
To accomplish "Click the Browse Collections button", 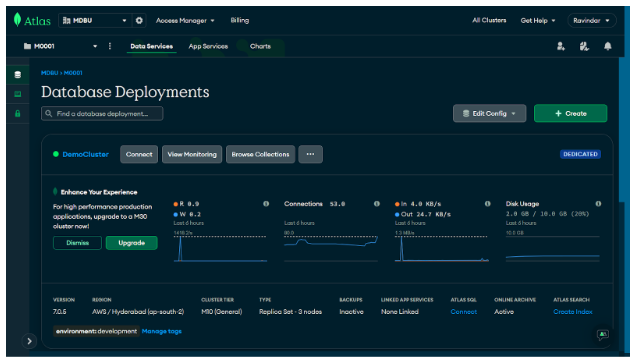I will (x=260, y=154).
